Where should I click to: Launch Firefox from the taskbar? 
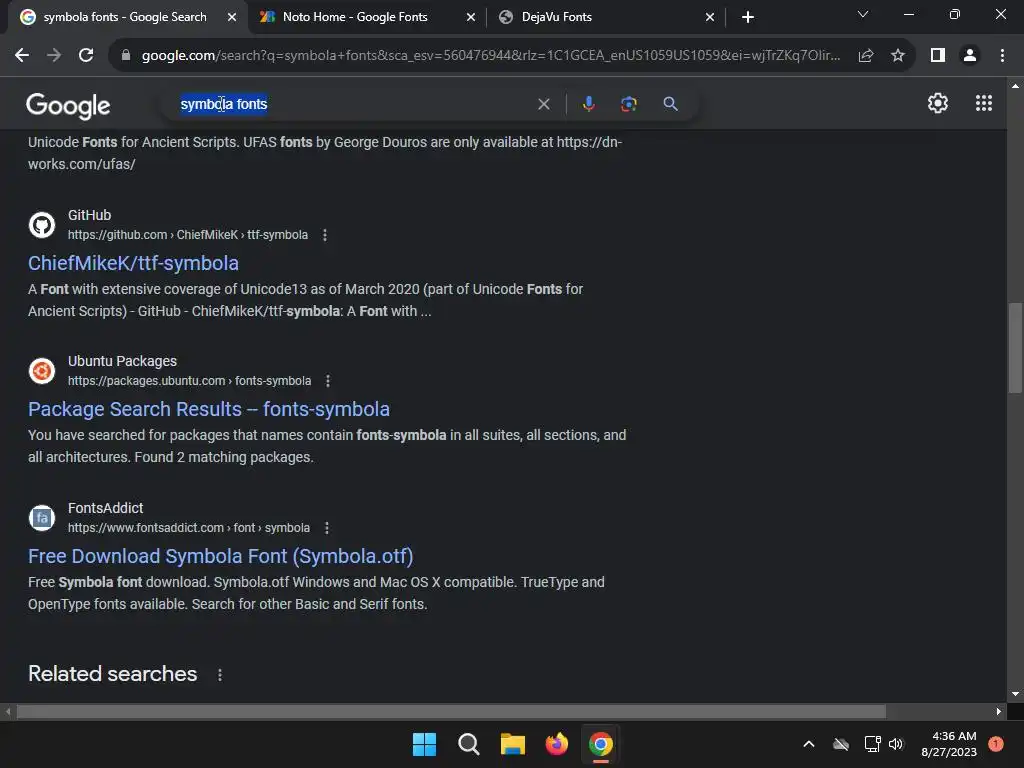(556, 744)
